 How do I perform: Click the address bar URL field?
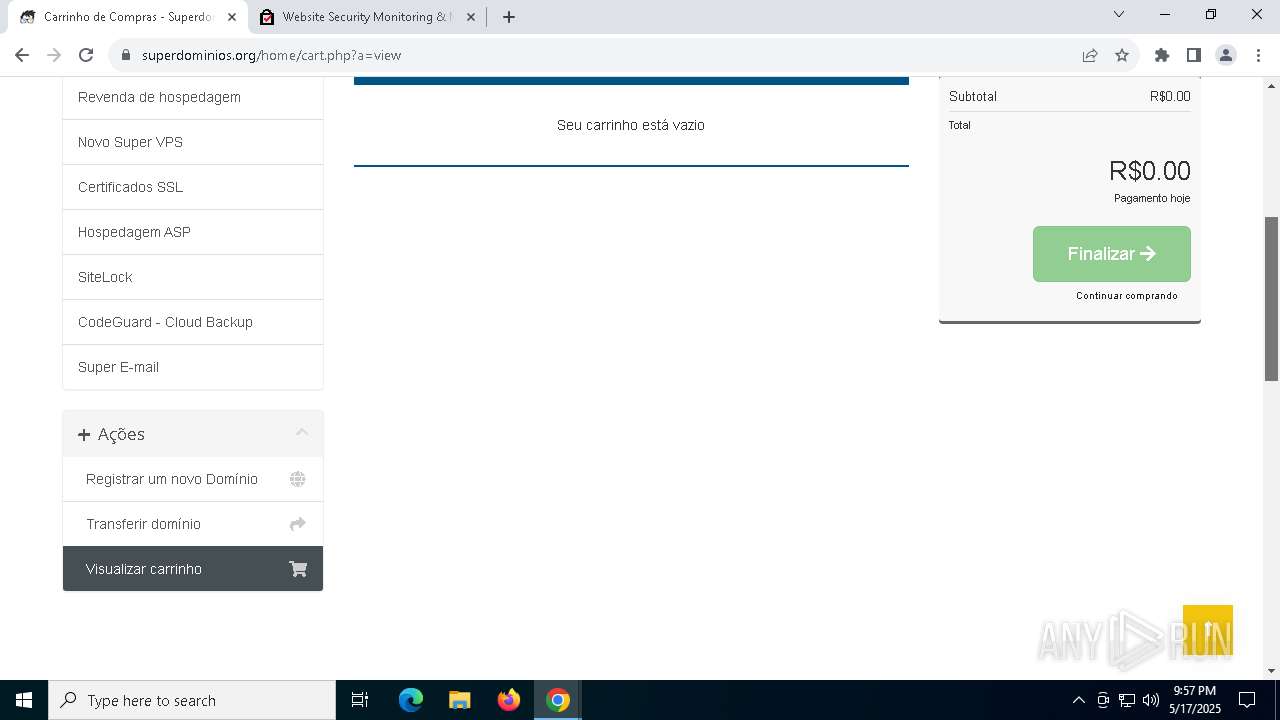point(600,55)
